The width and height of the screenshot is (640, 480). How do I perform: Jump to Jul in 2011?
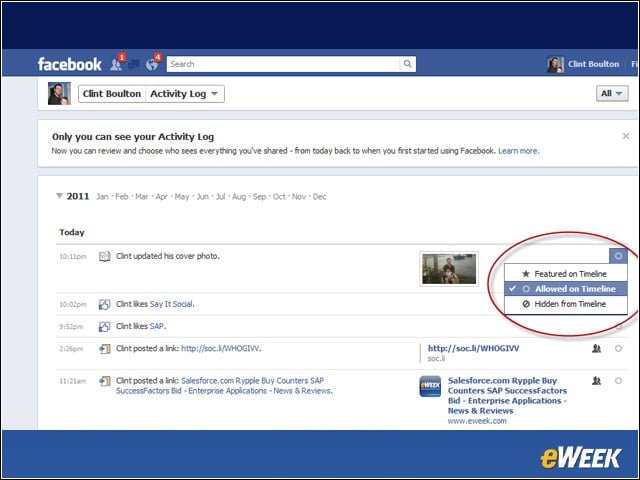point(220,197)
